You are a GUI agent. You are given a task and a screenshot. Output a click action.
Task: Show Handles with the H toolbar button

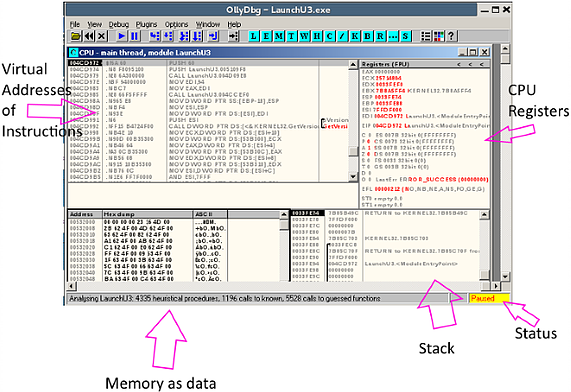317,36
